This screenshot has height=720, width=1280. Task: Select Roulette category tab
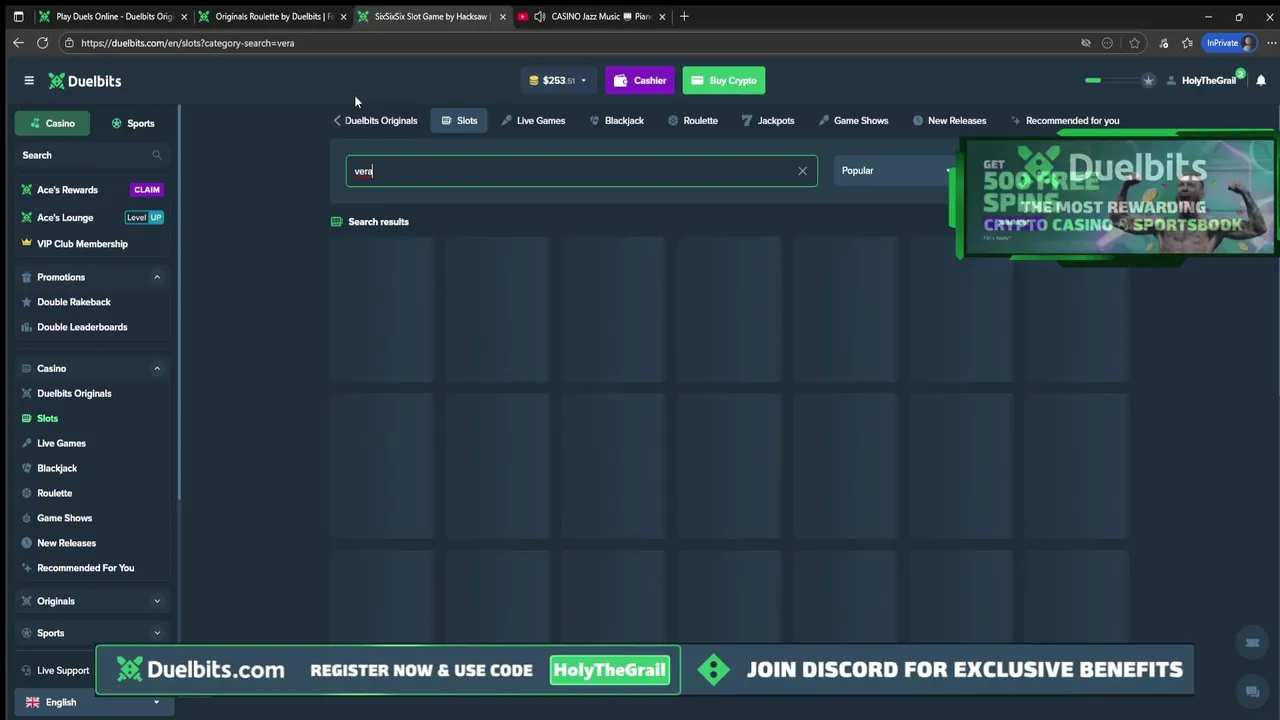[693, 121]
